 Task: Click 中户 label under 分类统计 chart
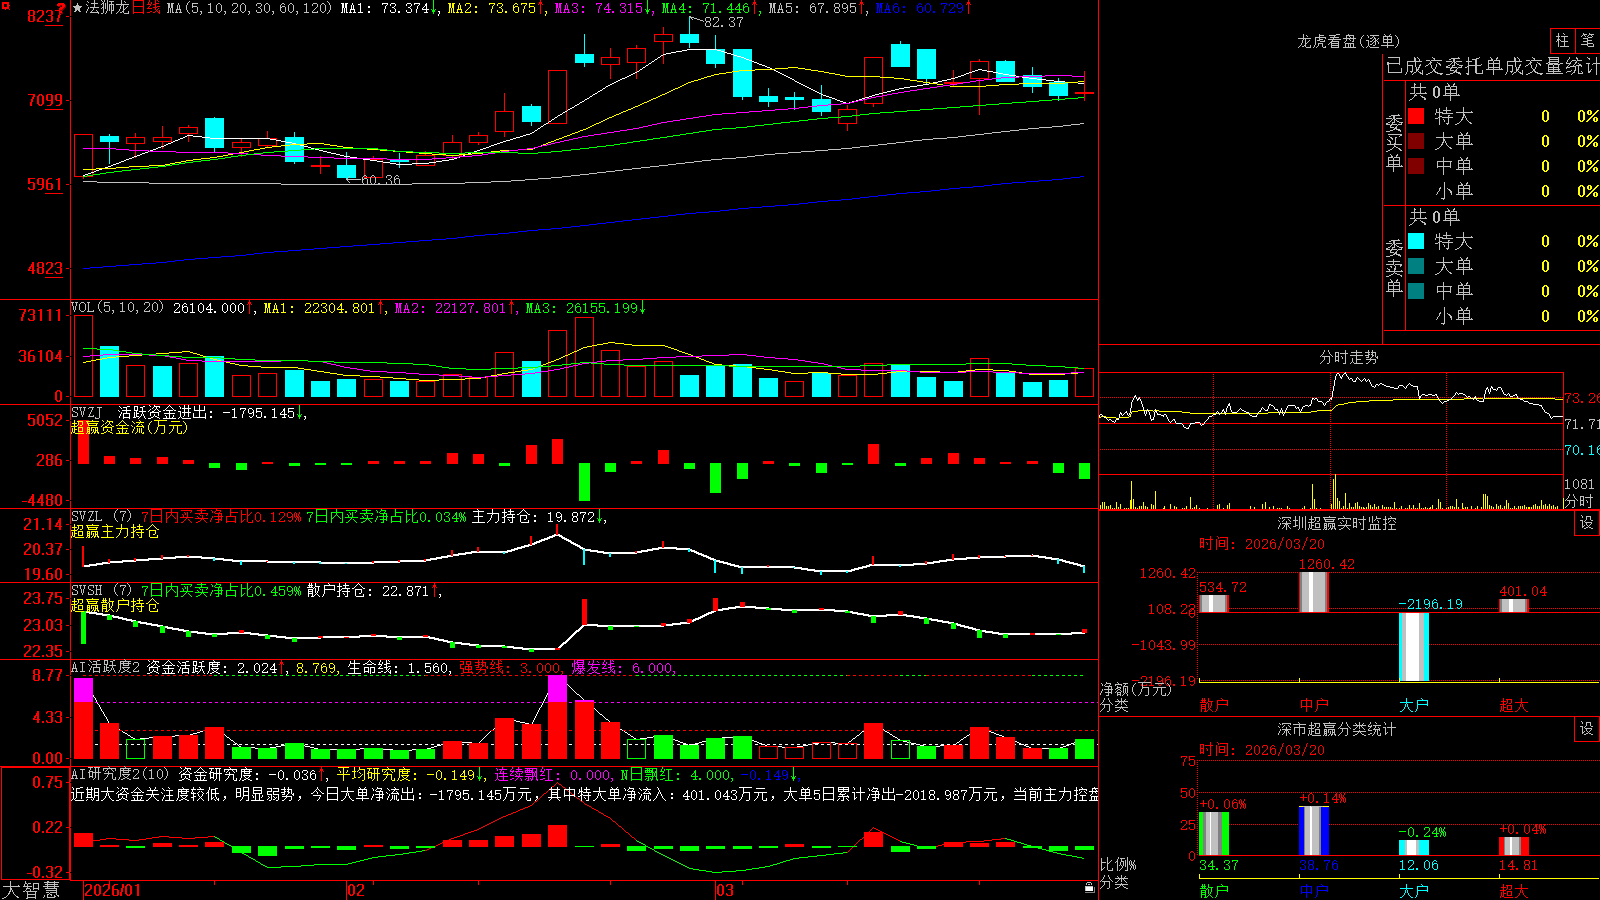[x=1314, y=890]
